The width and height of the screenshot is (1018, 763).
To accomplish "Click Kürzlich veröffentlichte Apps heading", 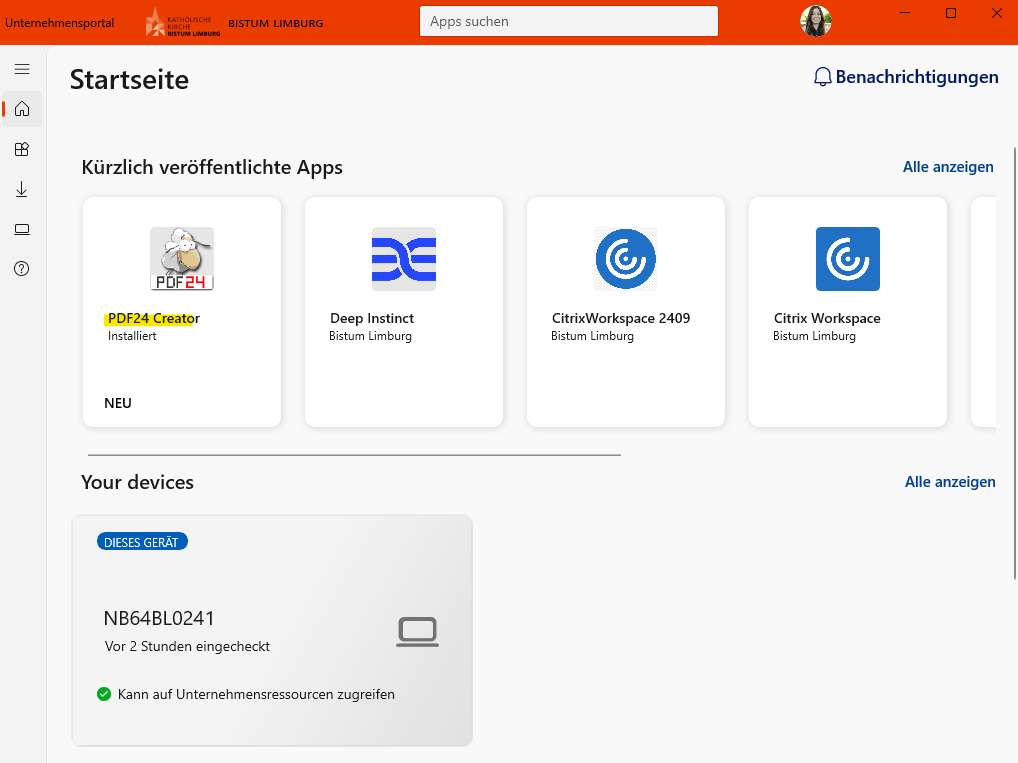I will pos(212,168).
